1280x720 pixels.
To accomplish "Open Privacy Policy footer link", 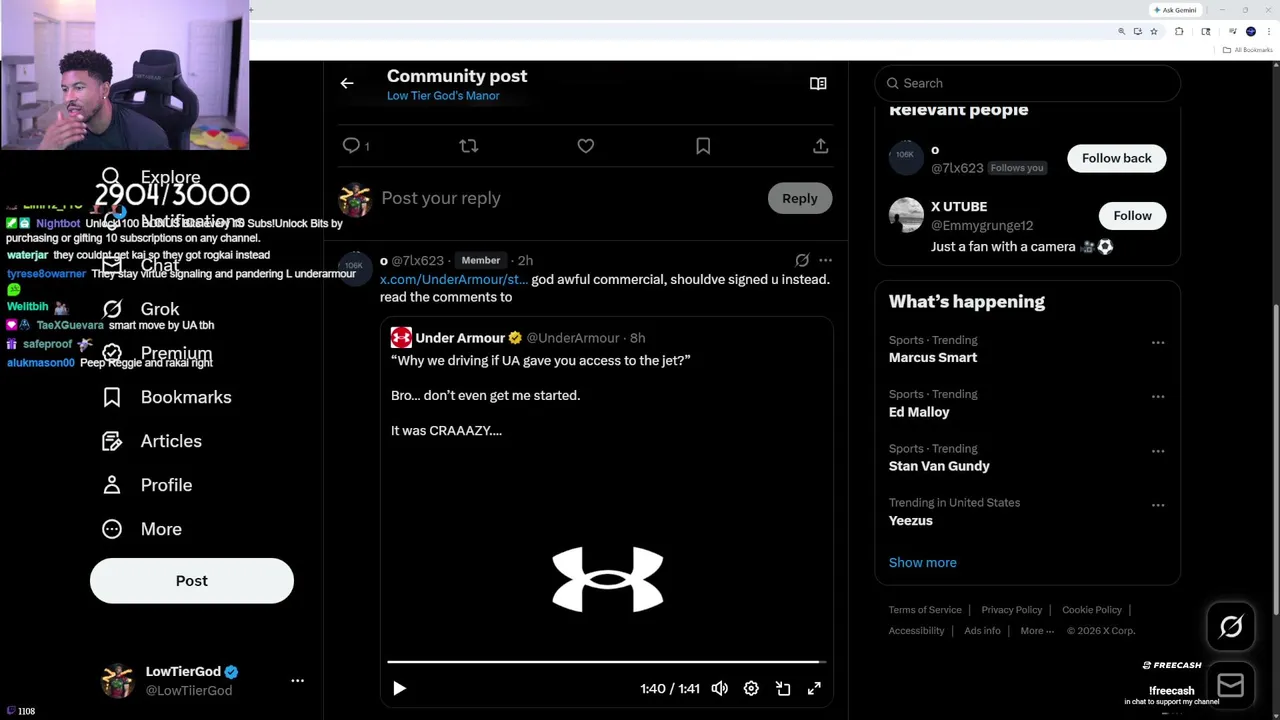I will tap(1012, 610).
